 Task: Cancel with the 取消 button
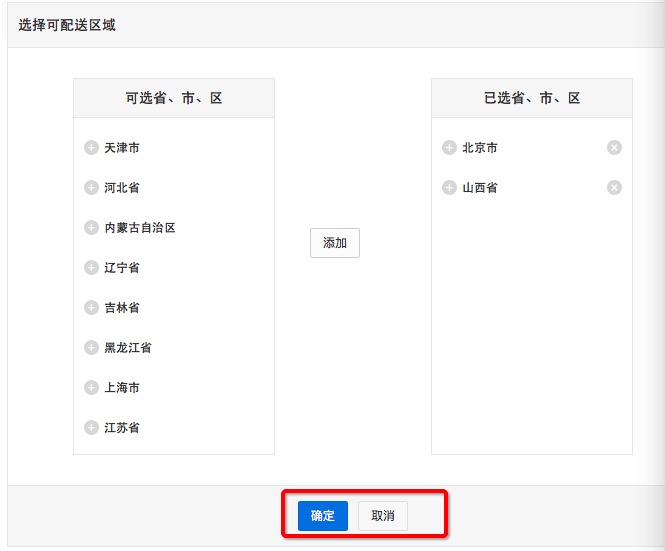pos(383,516)
